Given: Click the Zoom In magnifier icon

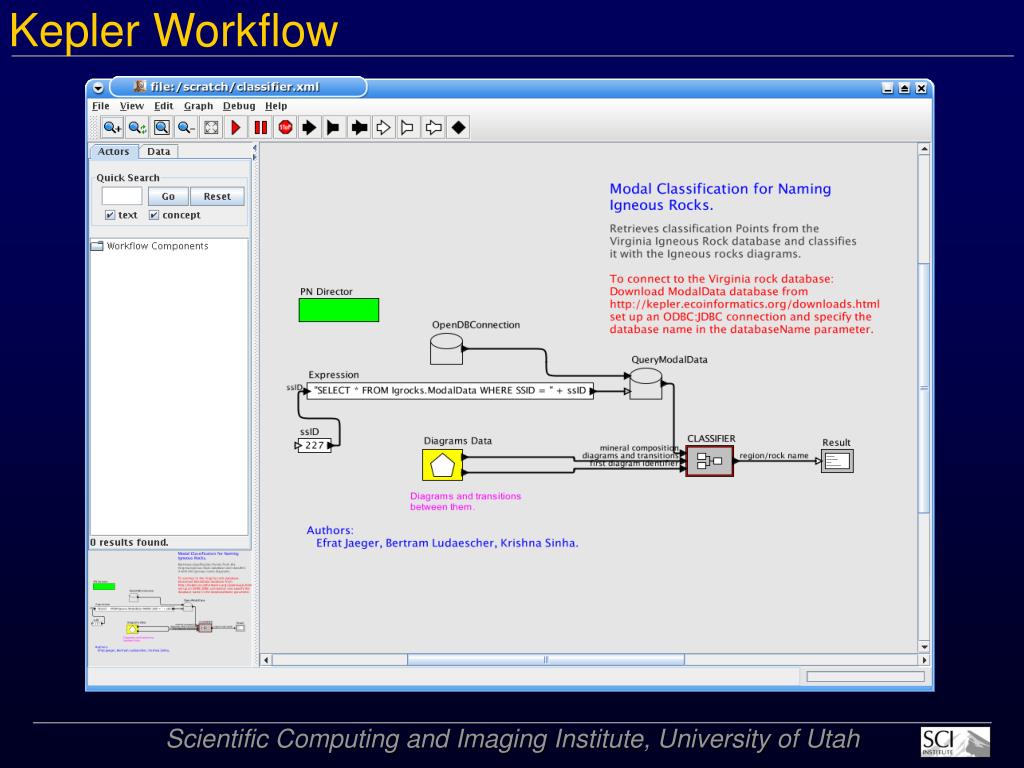Looking at the screenshot, I should coord(112,127).
